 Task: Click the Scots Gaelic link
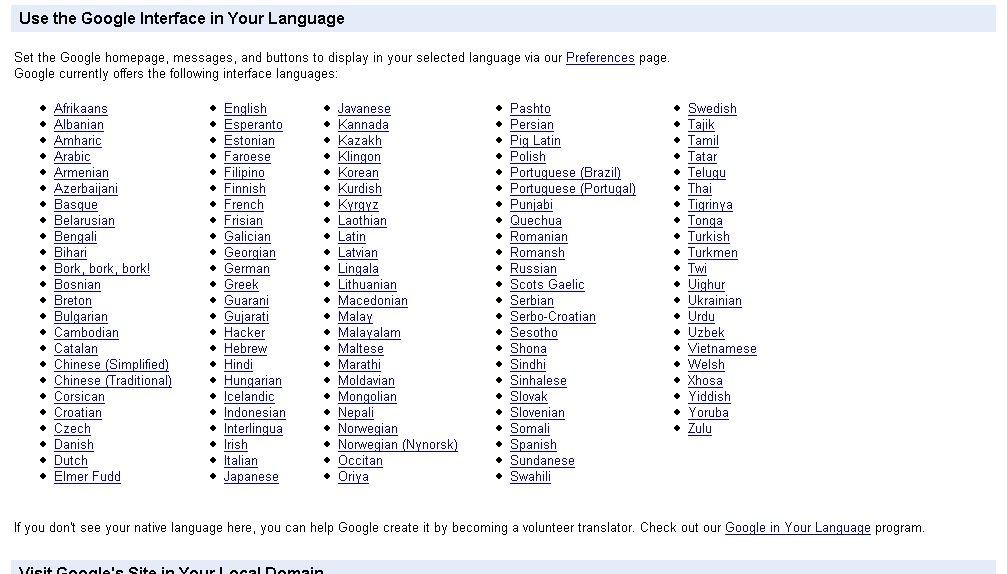[547, 285]
